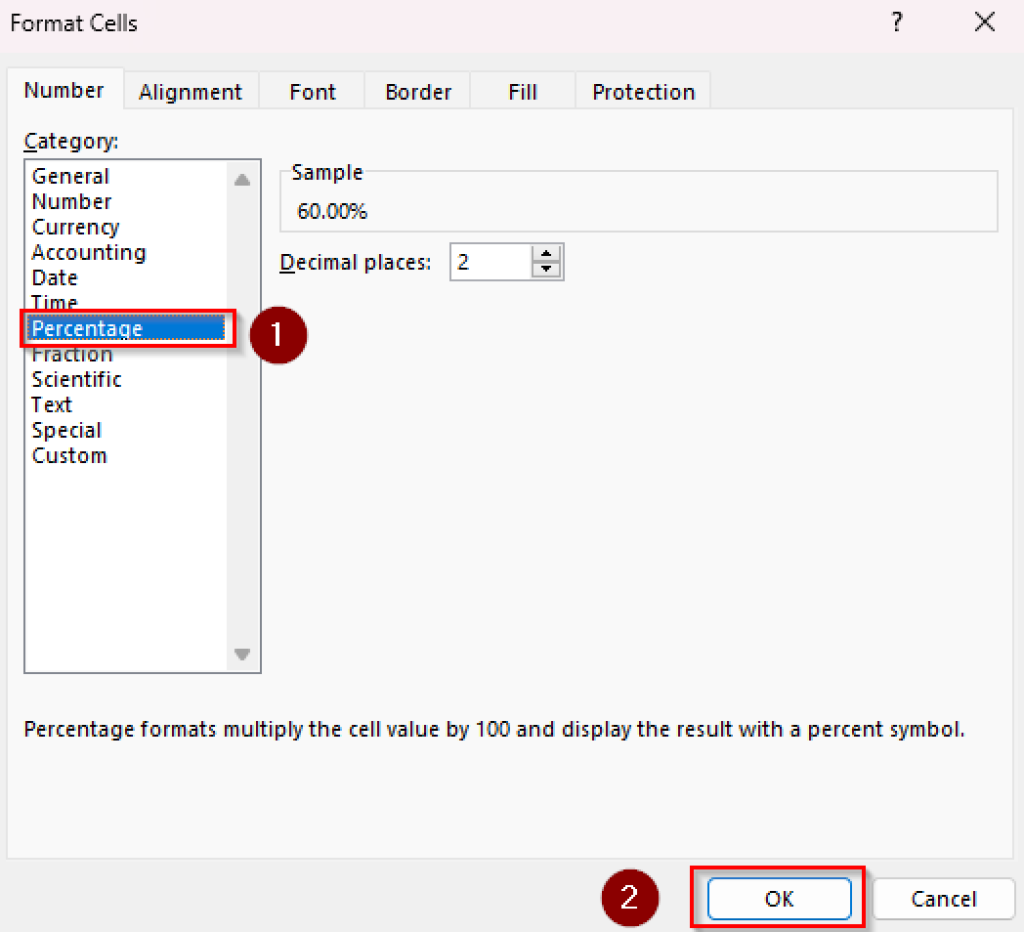Switch to the Alignment tab
Viewport: 1024px width, 932px height.
[191, 91]
